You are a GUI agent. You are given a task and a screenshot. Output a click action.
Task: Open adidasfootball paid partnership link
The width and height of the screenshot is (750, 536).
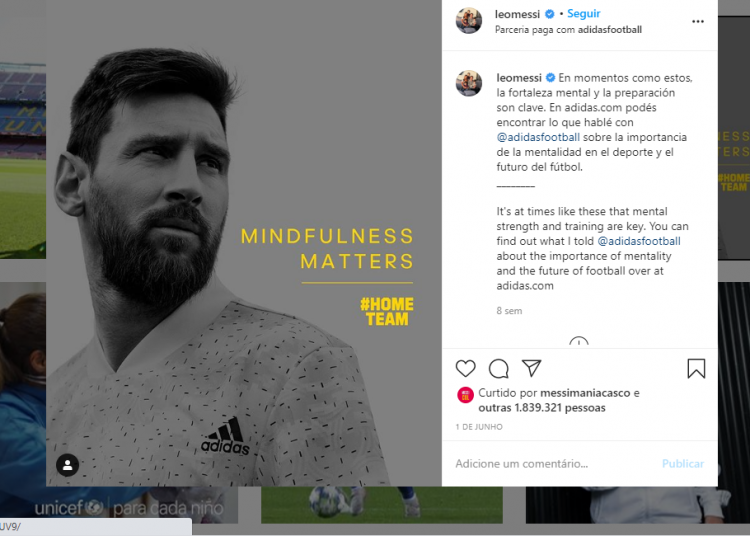click(610, 30)
